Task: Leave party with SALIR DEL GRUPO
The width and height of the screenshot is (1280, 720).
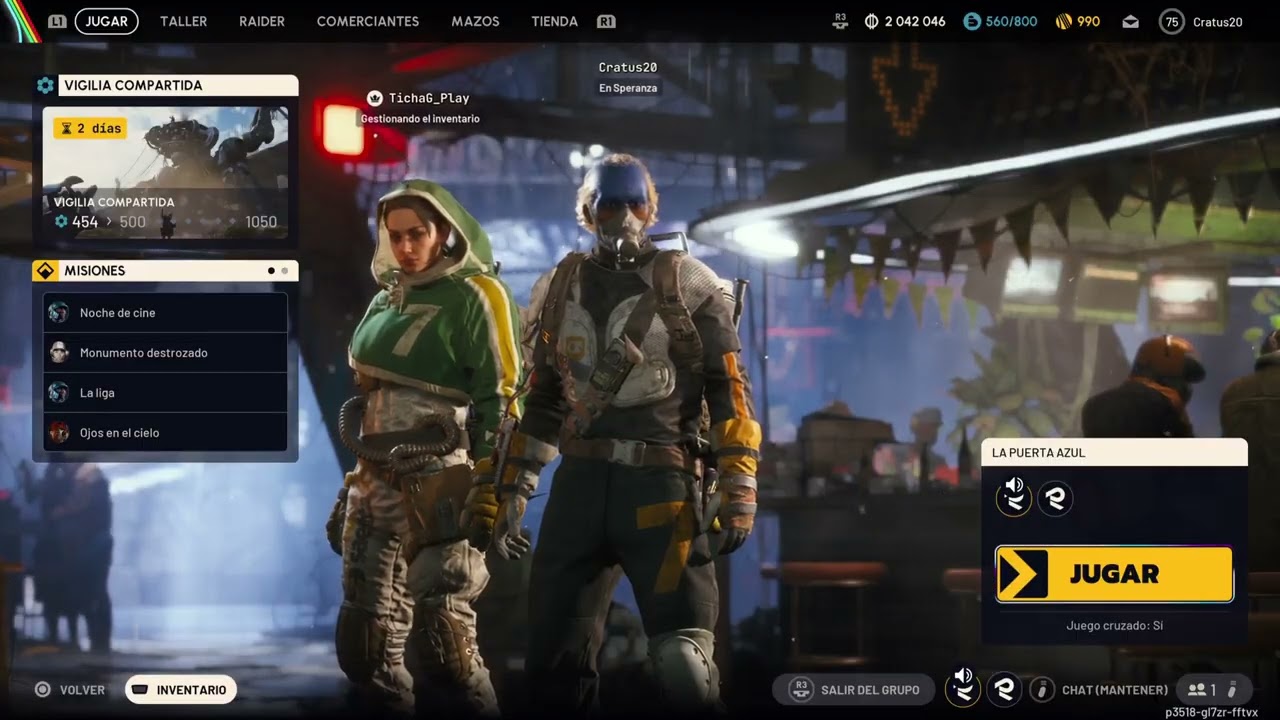Action: point(853,690)
